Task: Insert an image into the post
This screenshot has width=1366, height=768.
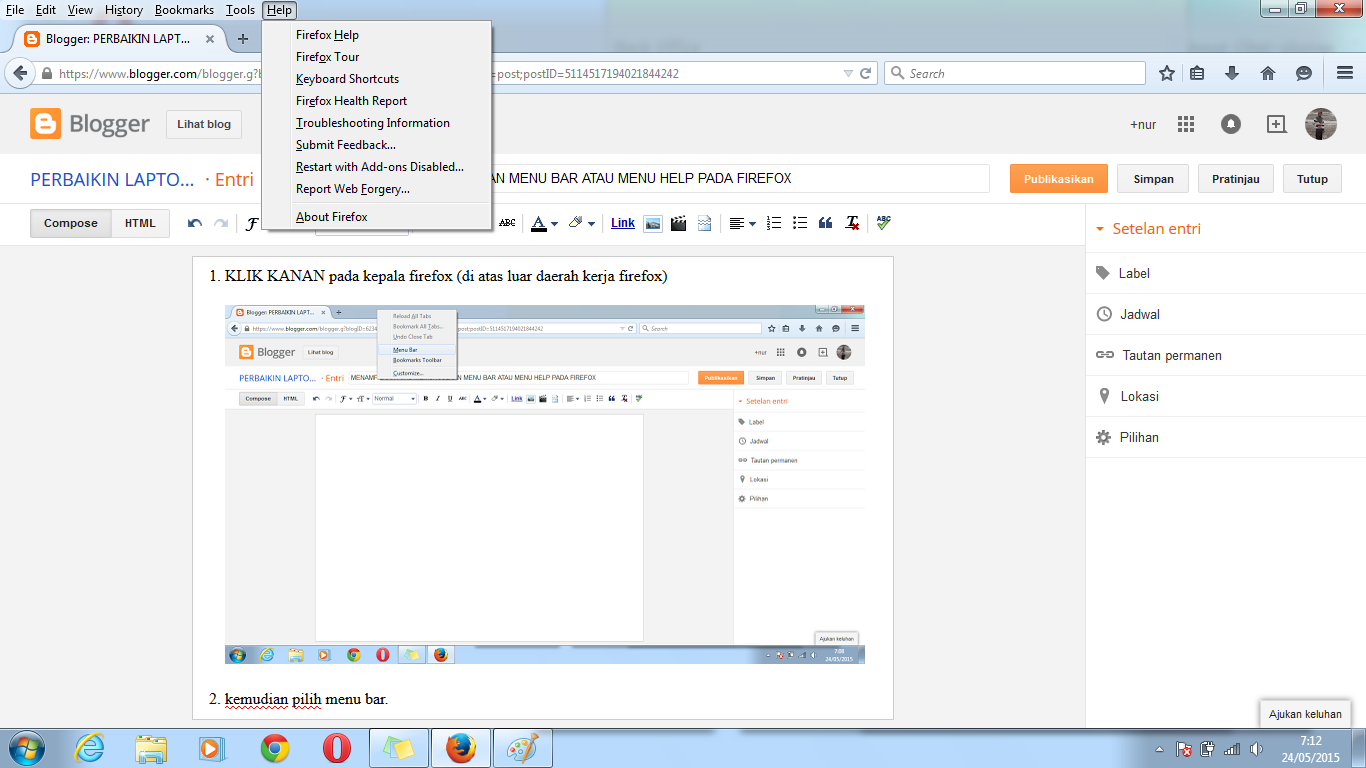Action: click(x=652, y=223)
